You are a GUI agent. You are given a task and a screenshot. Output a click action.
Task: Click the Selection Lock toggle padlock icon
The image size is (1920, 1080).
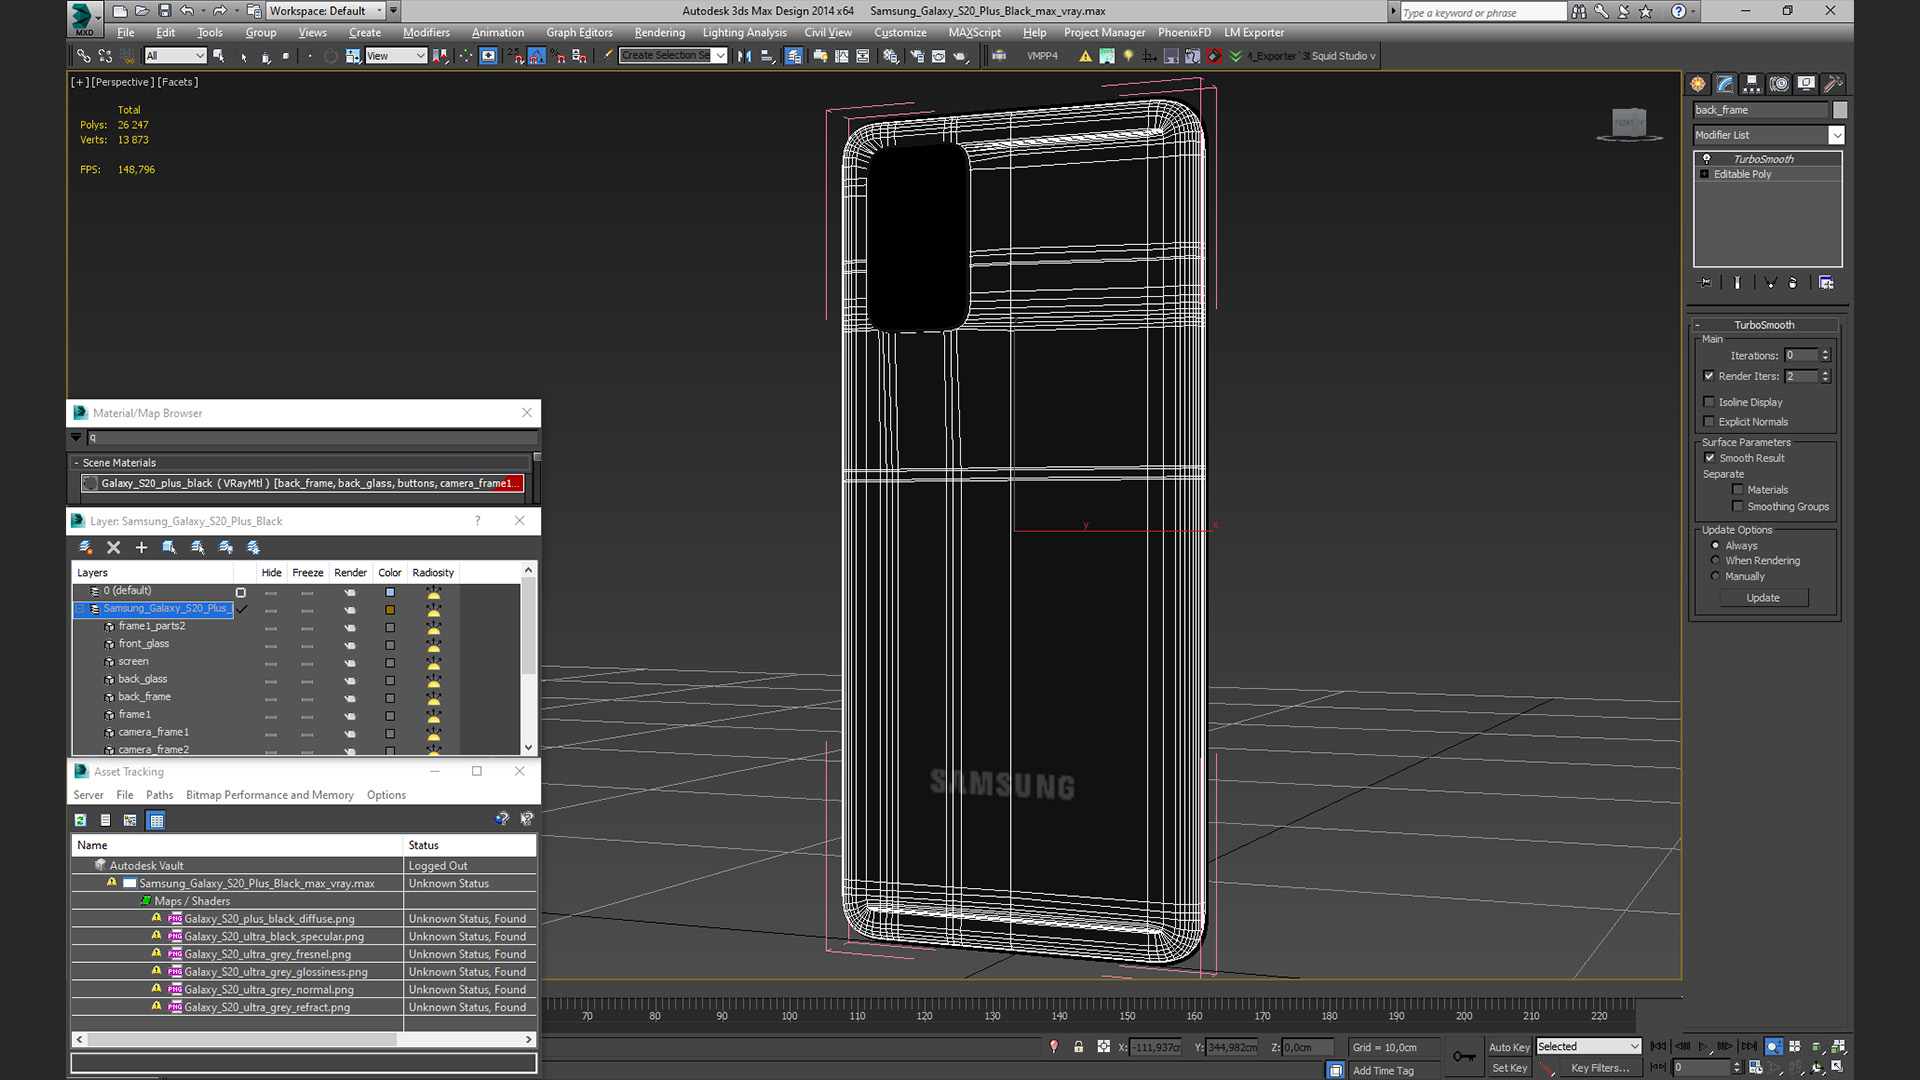(x=1078, y=1046)
